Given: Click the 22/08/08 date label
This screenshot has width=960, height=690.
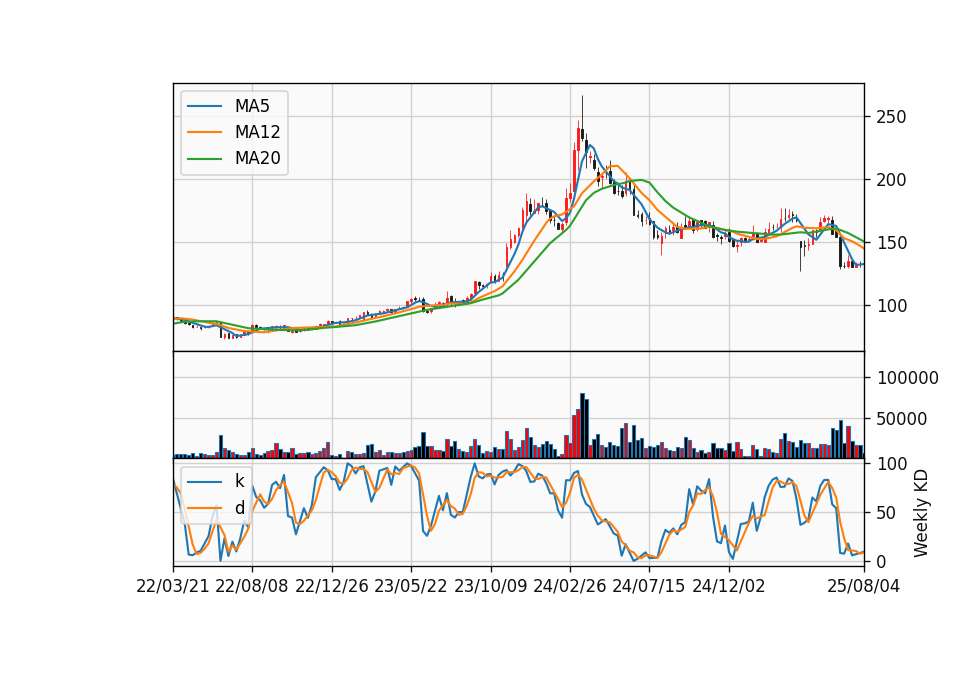Looking at the screenshot, I should point(252,586).
